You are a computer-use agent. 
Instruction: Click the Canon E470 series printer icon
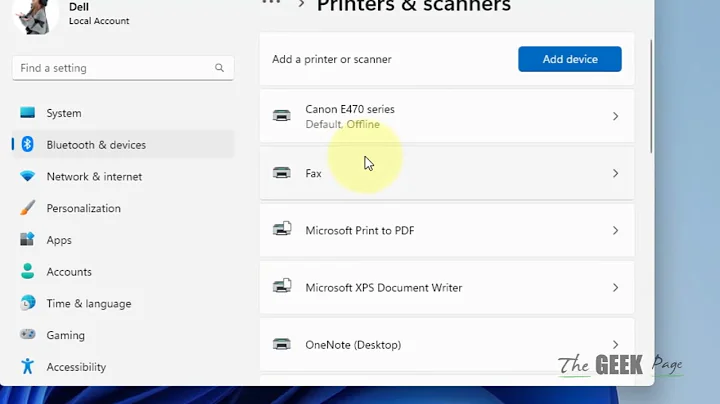pos(281,115)
